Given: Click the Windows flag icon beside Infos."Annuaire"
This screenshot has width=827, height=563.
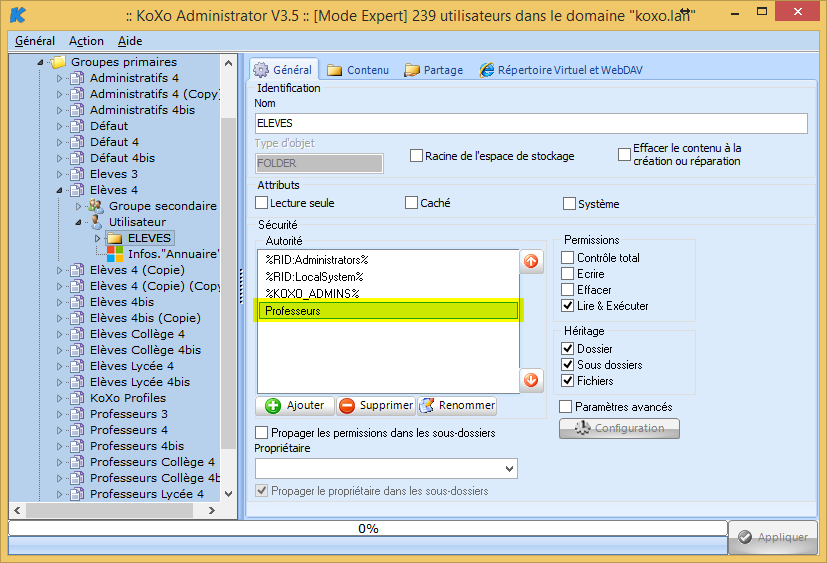Looking at the screenshot, I should 114,254.
